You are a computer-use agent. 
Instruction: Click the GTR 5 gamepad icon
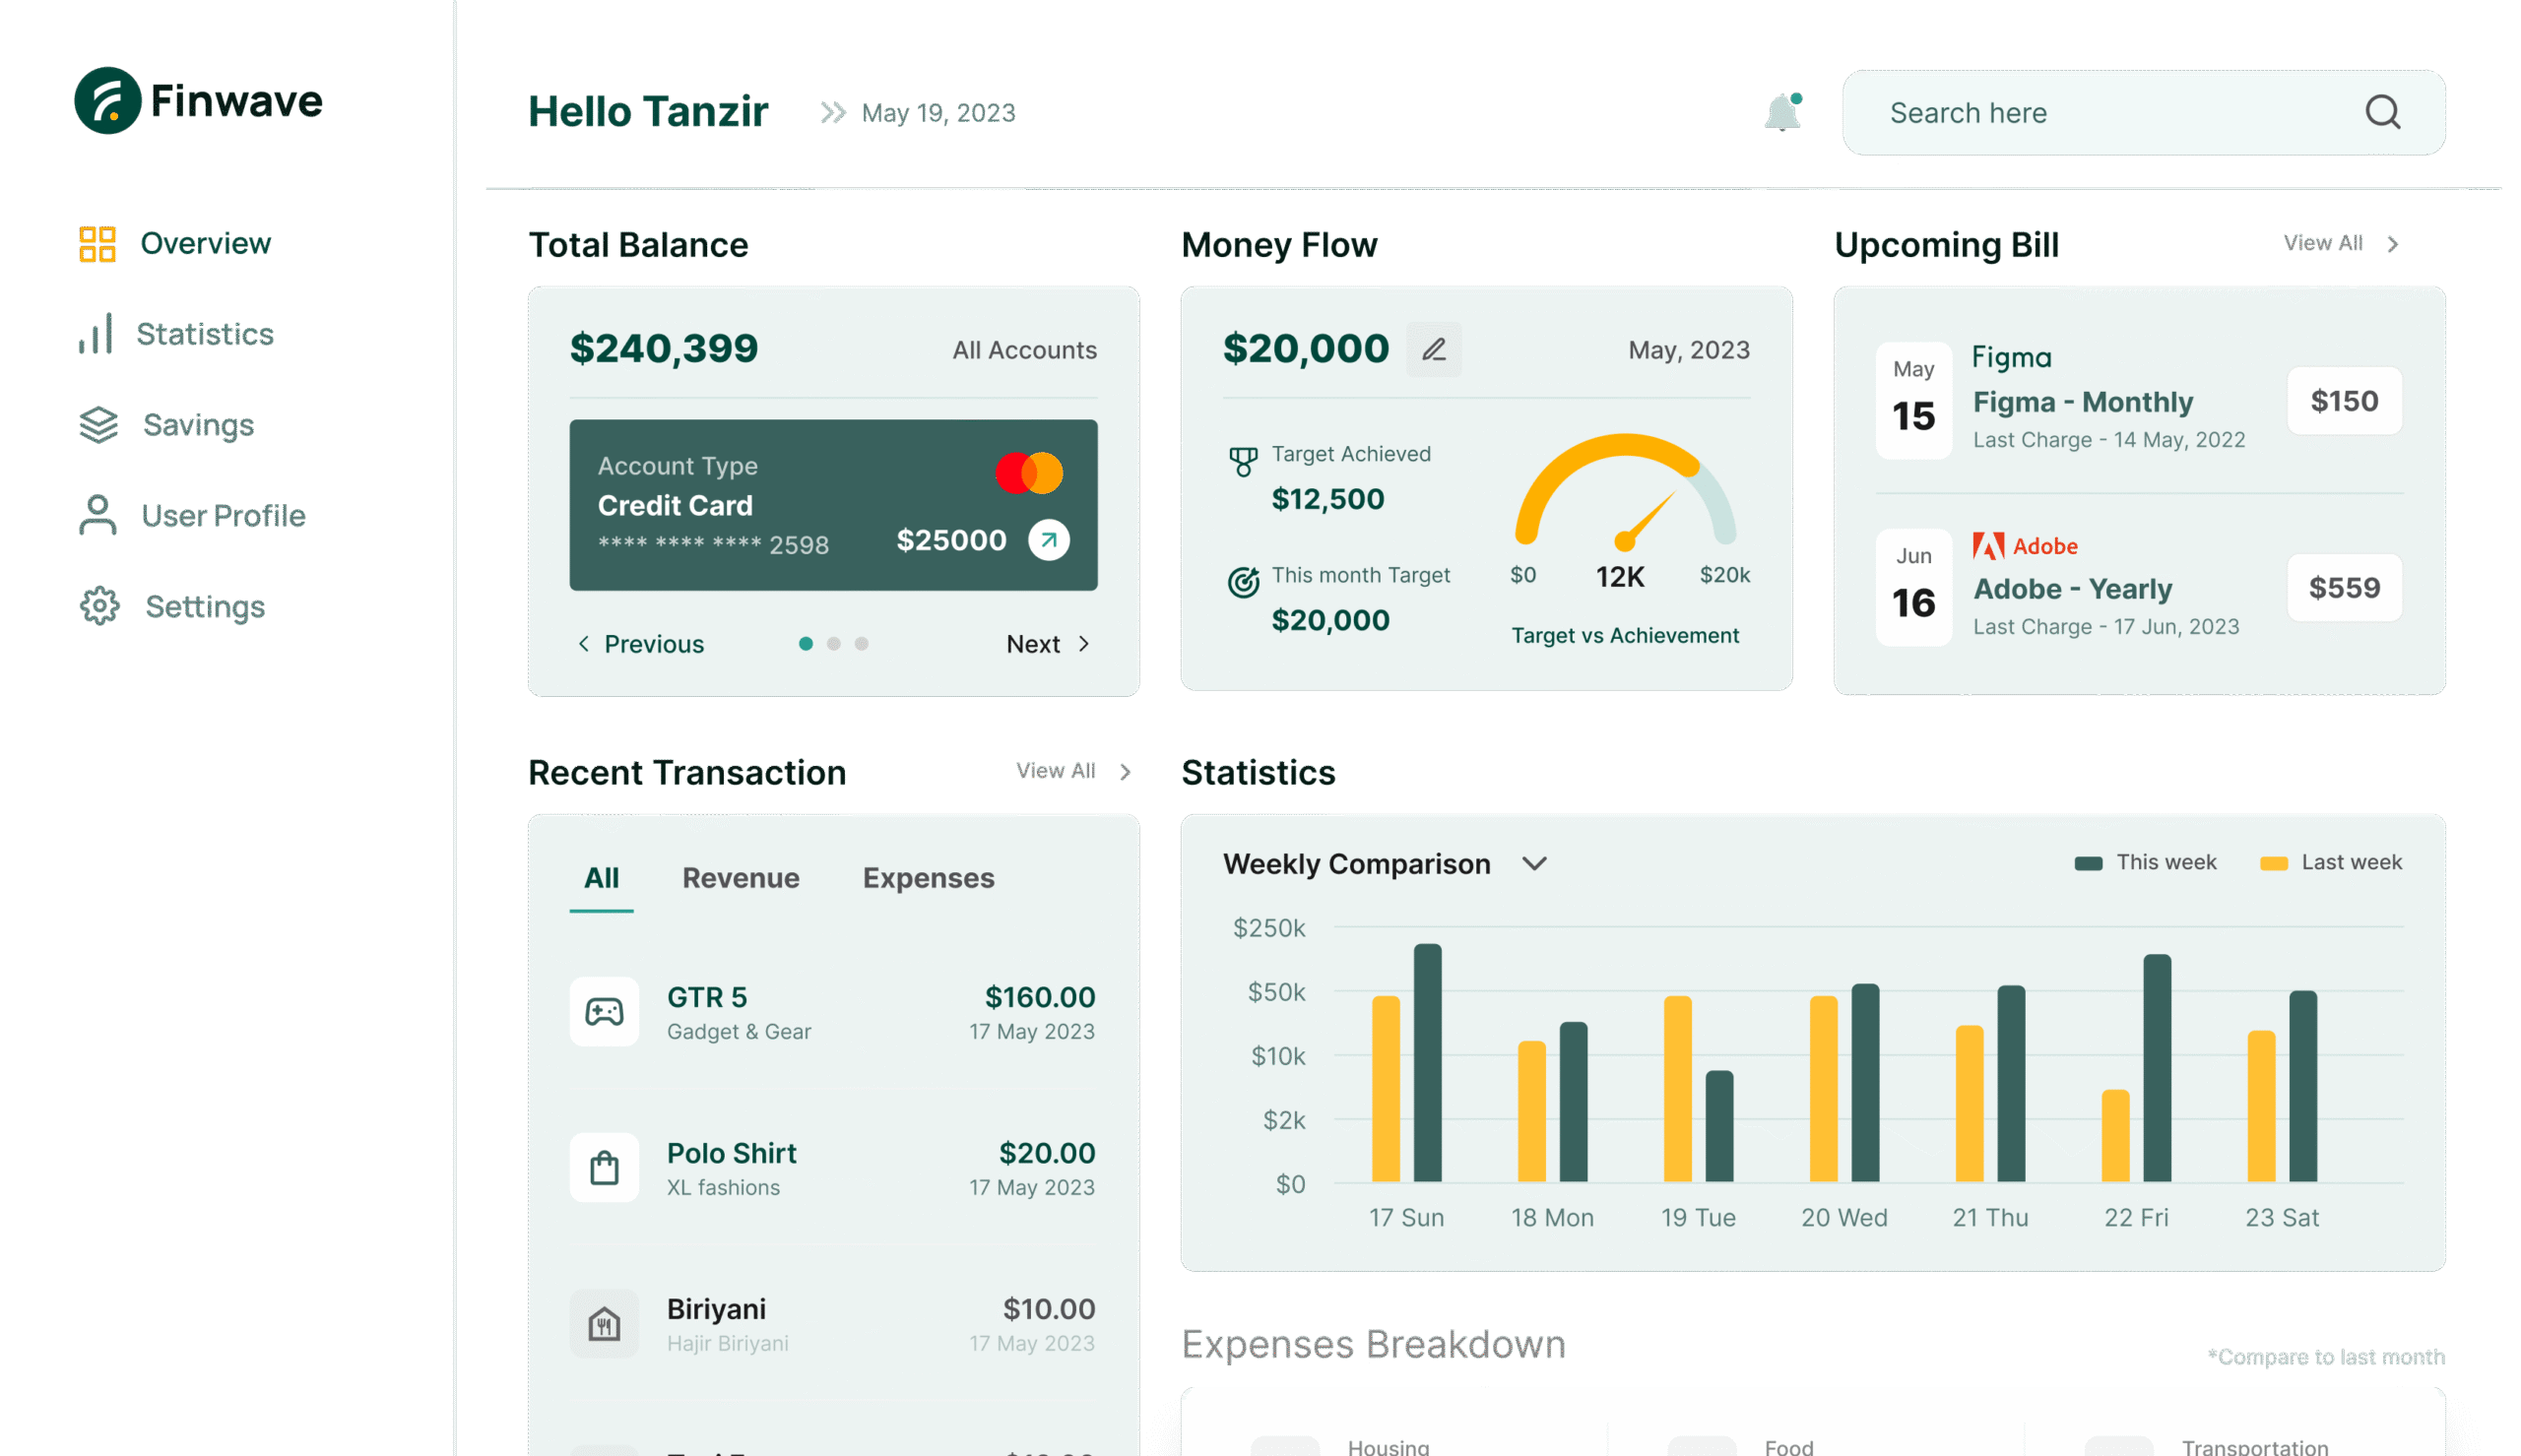[x=604, y=1011]
